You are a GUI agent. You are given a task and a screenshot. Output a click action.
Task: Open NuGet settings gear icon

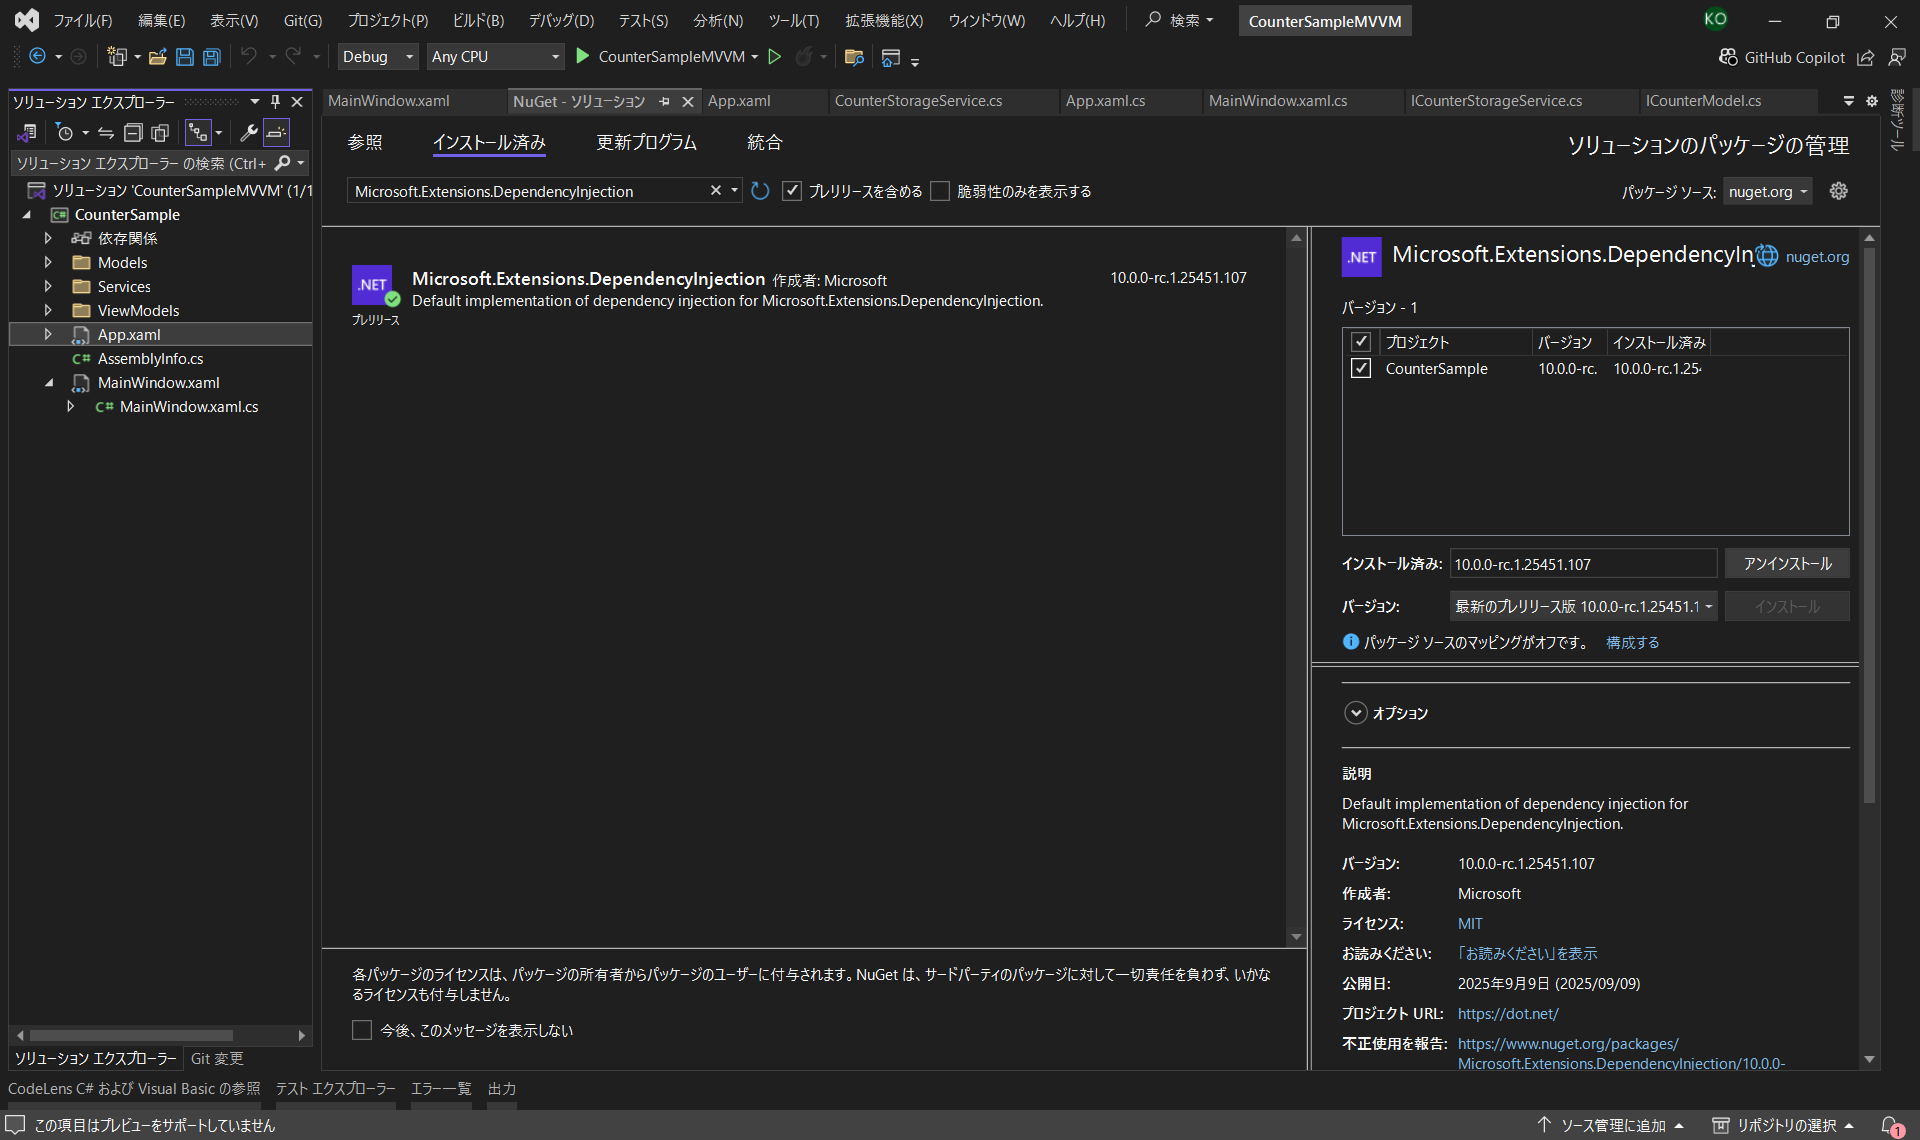point(1838,191)
